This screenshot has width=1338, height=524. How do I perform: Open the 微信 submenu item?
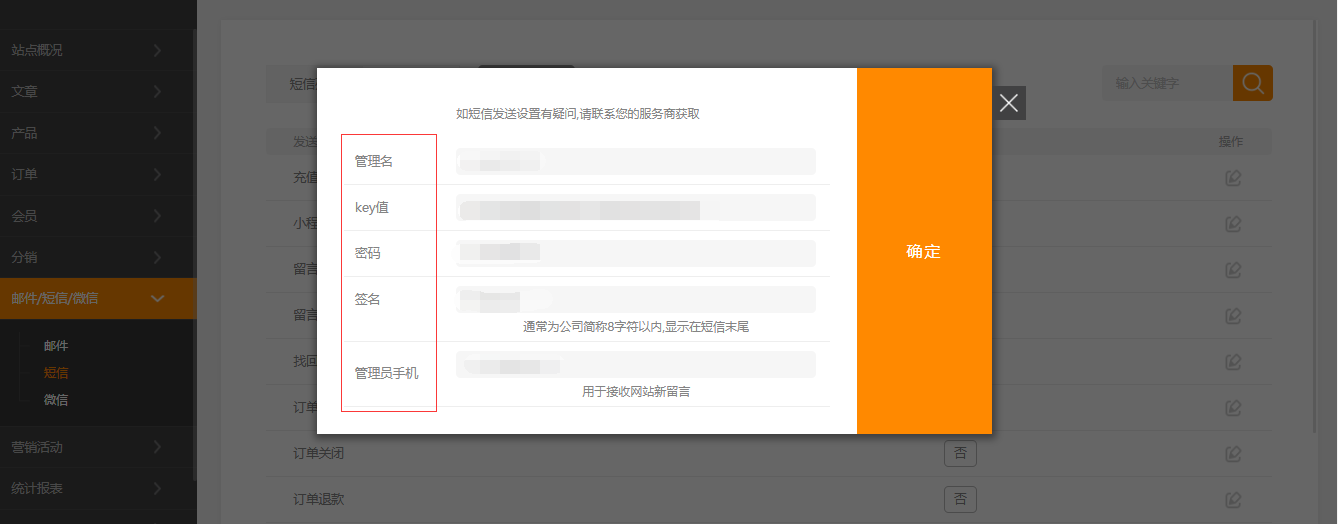click(x=56, y=400)
